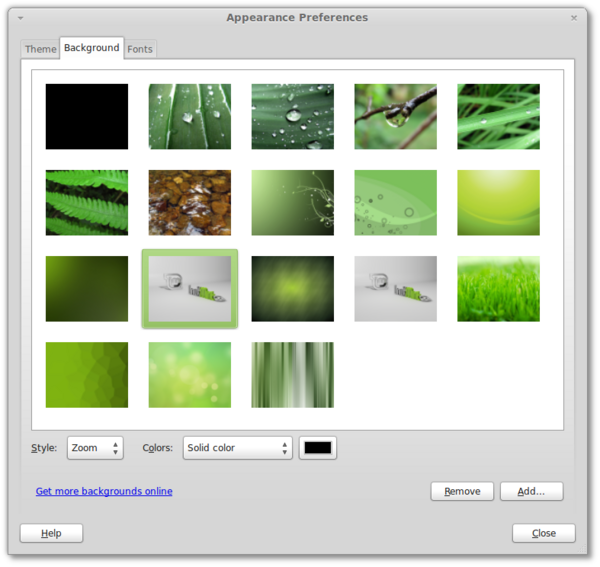Choose the fern leaves wallpaper
The width and height of the screenshot is (600, 567).
(x=87, y=202)
